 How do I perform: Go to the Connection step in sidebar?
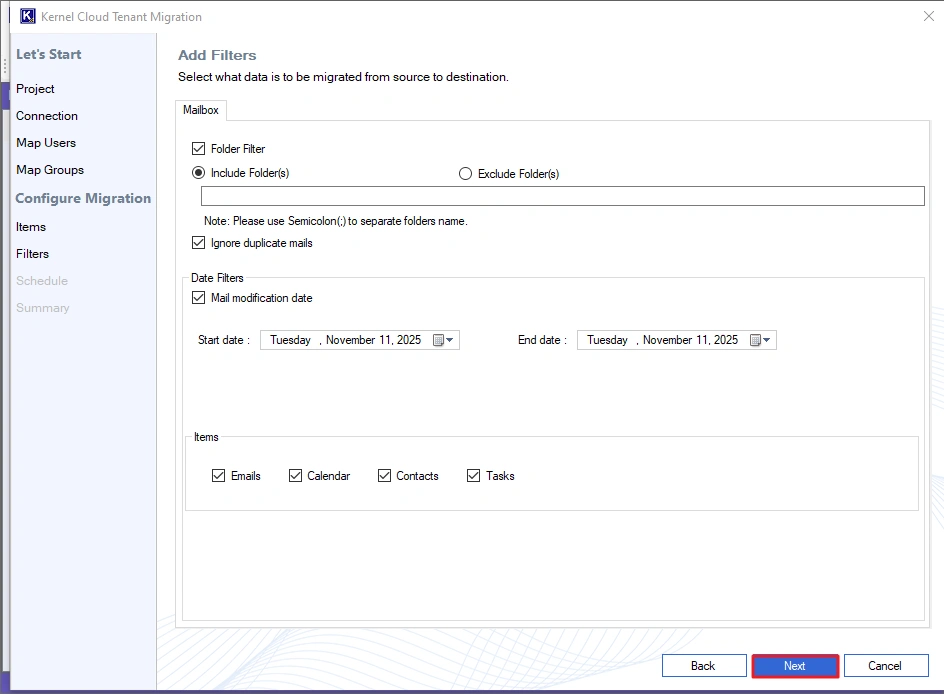[46, 116]
